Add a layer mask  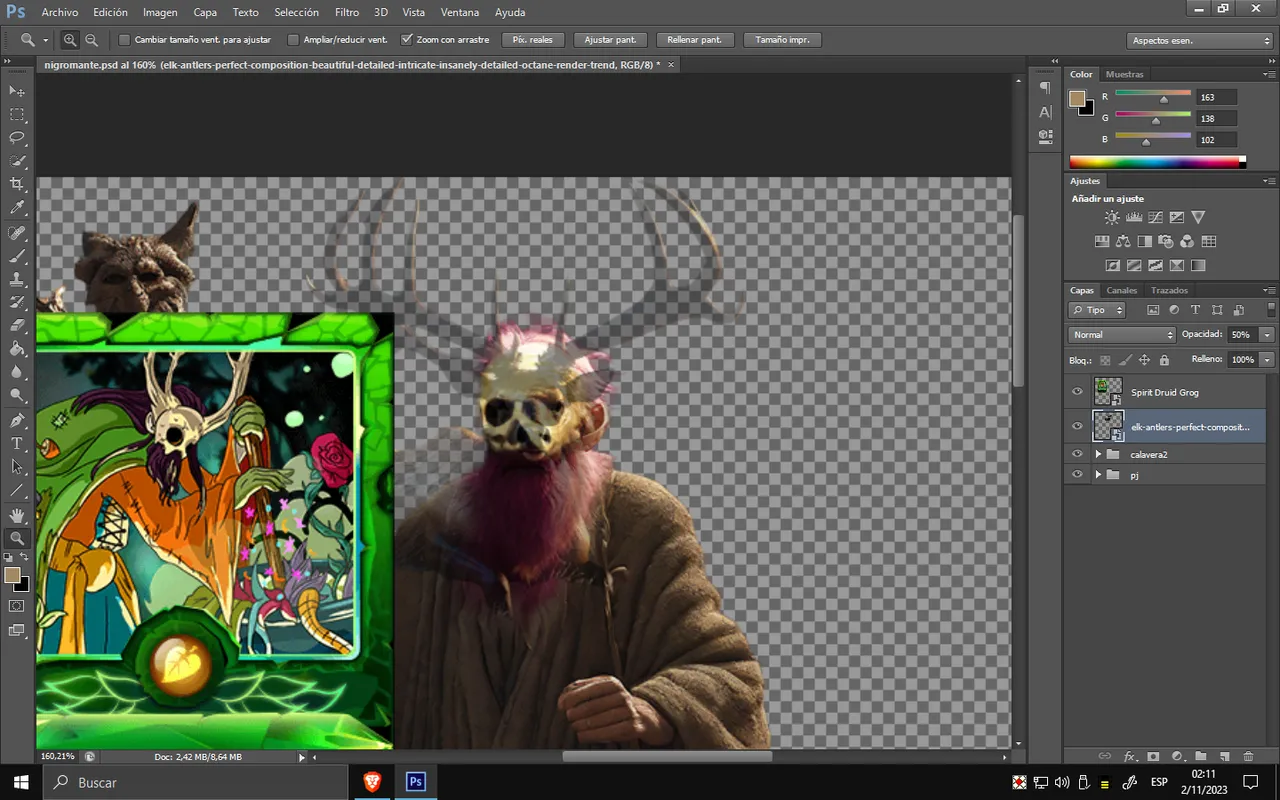[1153, 756]
